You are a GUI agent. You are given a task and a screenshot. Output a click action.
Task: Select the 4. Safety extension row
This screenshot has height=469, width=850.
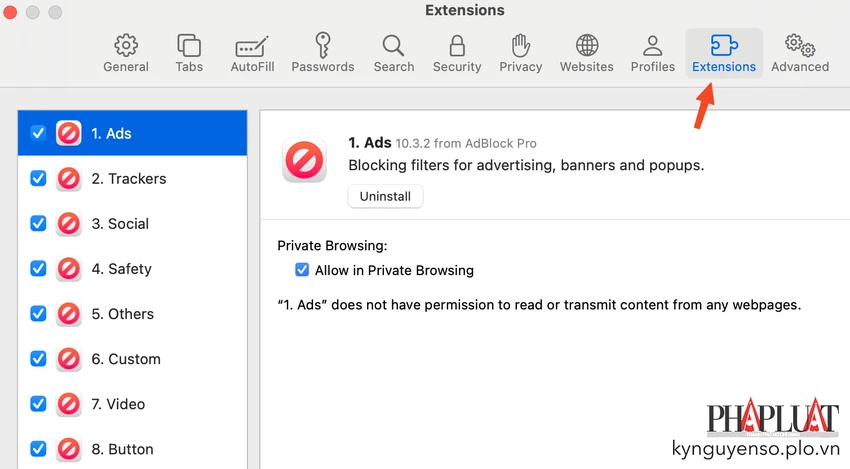pyautogui.click(x=132, y=268)
